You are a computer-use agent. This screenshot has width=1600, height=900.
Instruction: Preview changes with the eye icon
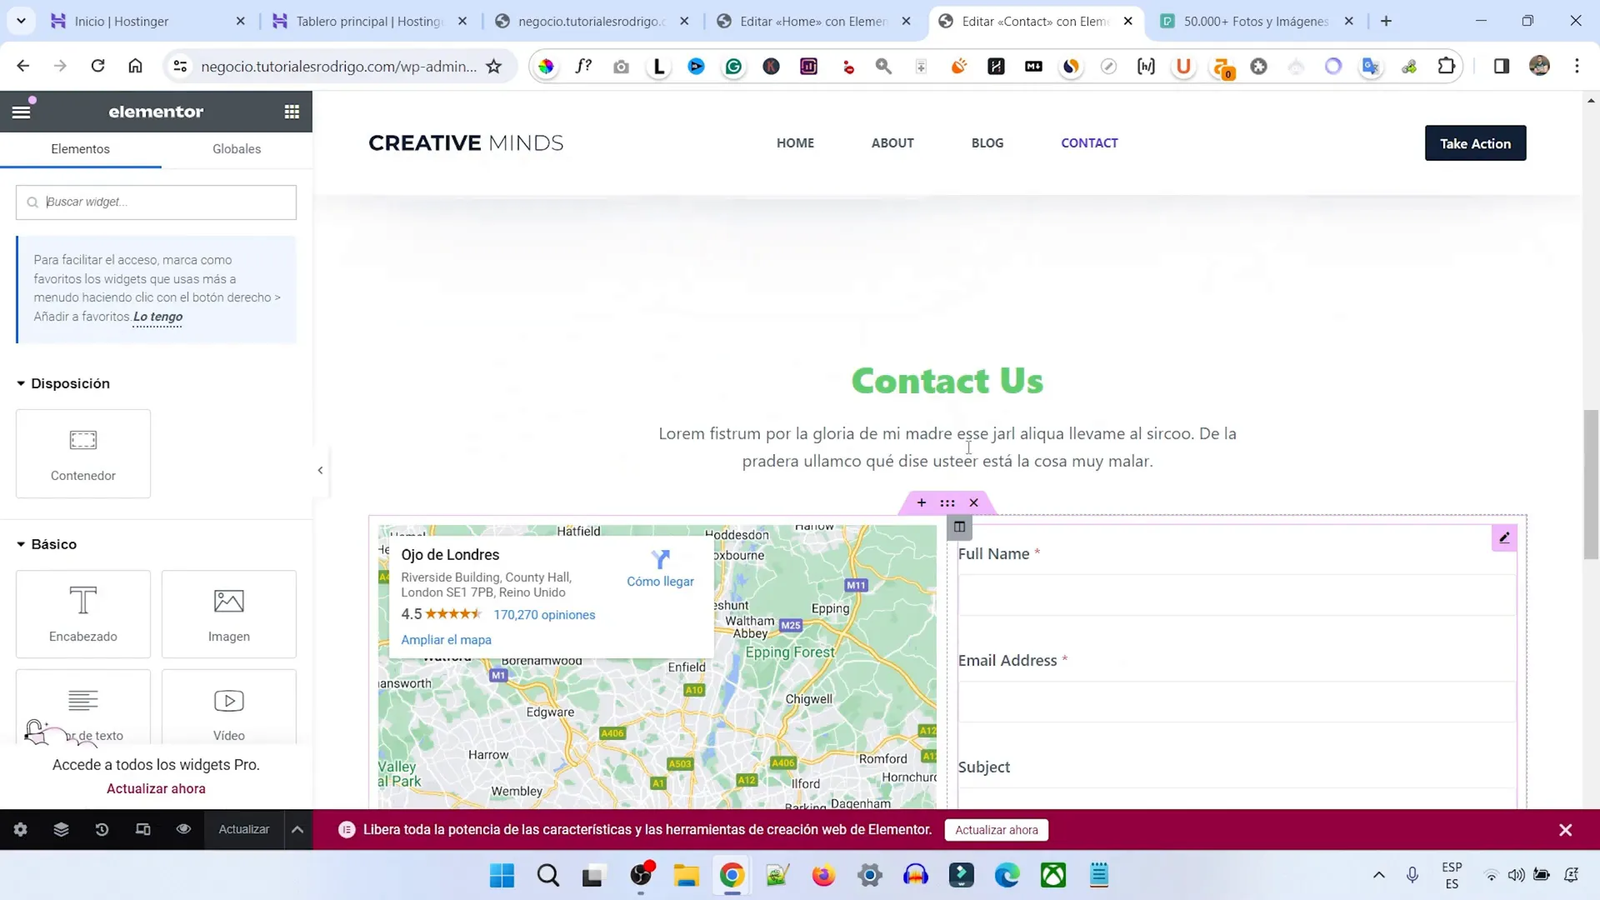coord(183,829)
